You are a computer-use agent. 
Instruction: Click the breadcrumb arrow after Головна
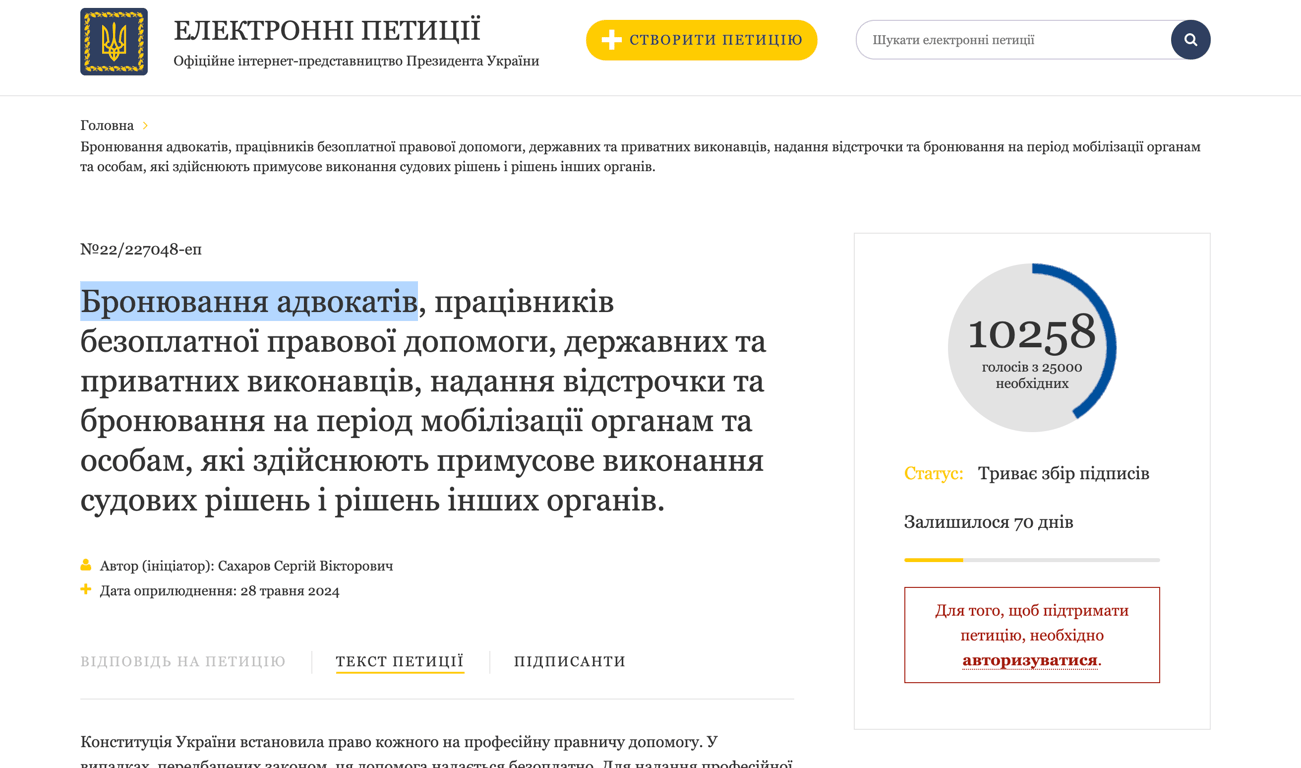pyautogui.click(x=146, y=125)
